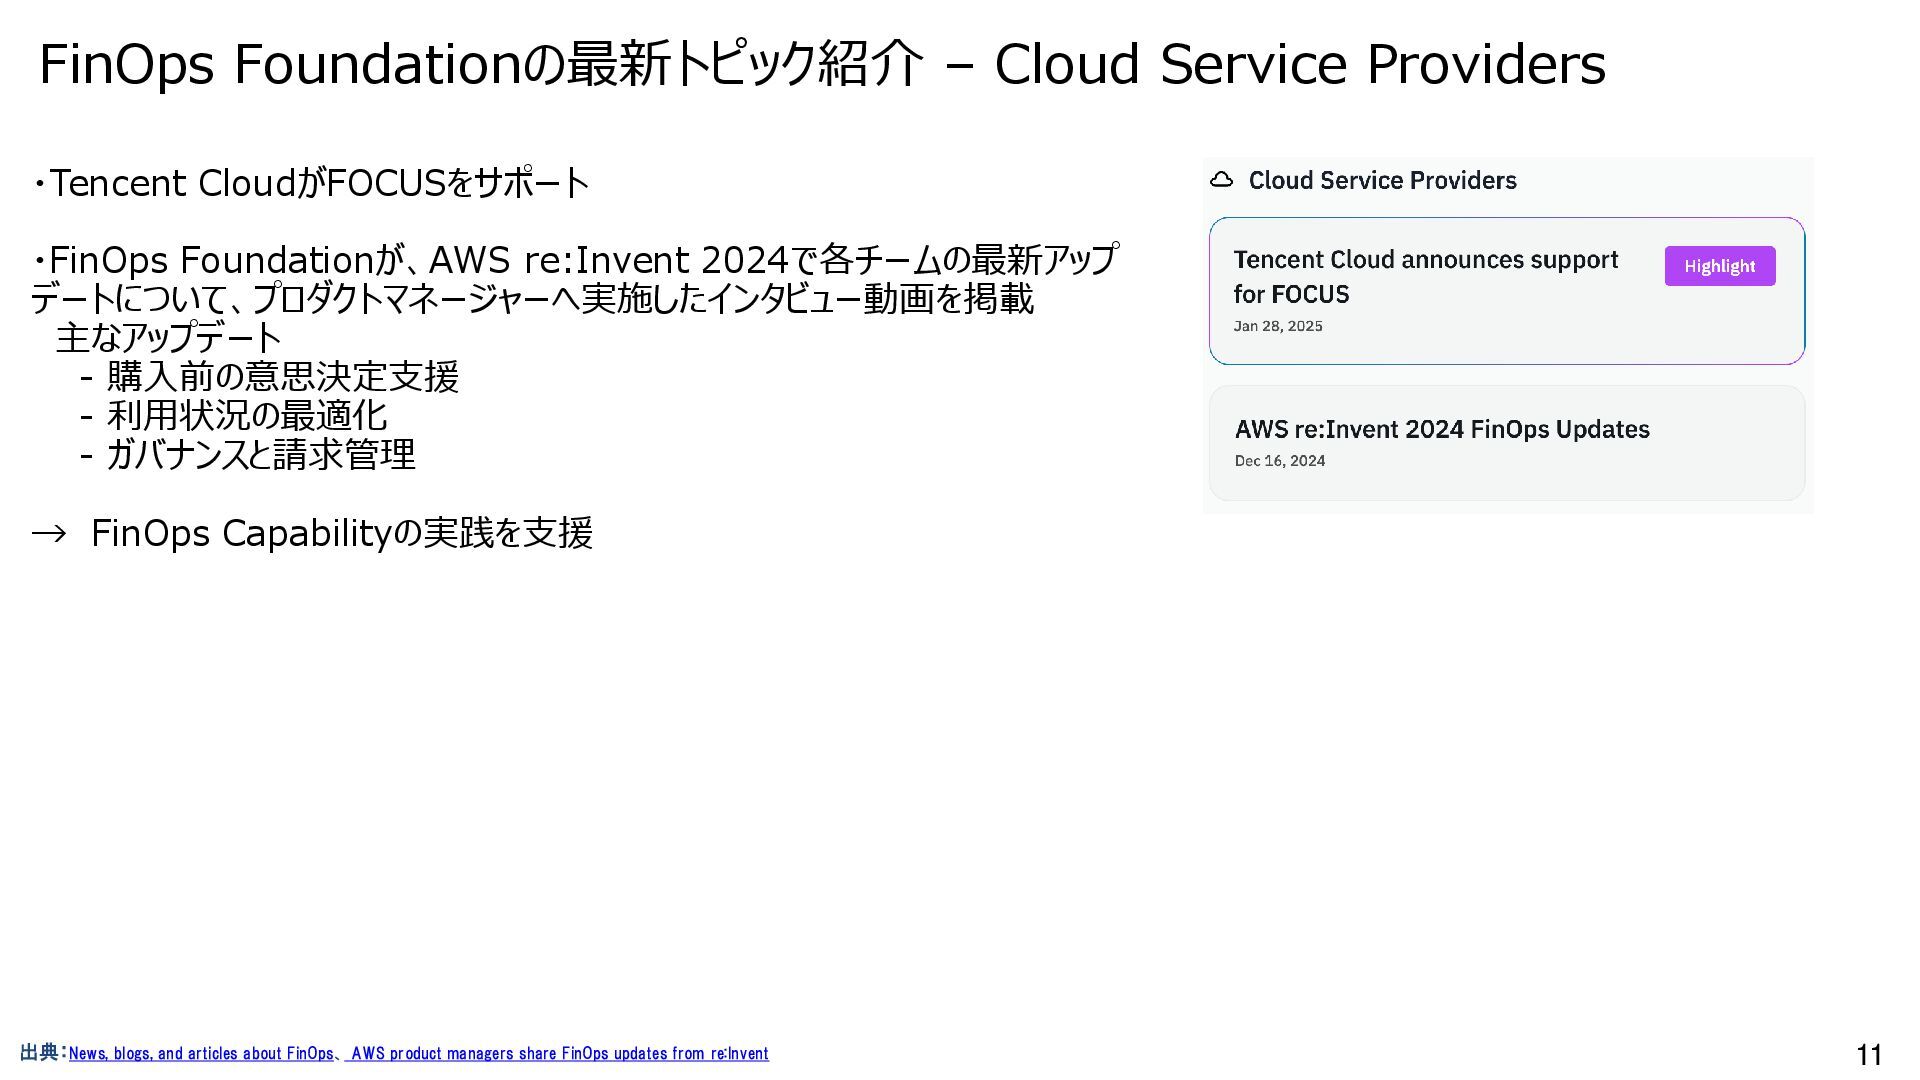Open the 'News, blogs, and articles about FinOps' link
1920x1080 pixels.
(x=201, y=1053)
